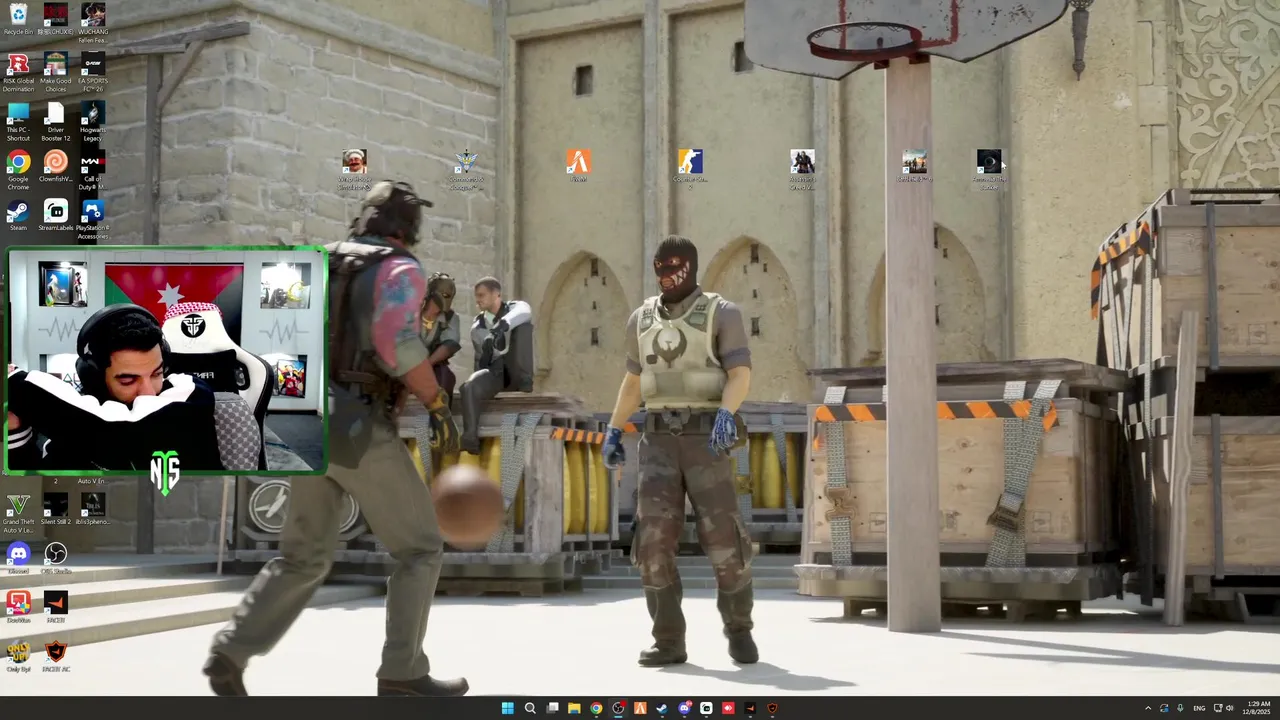The width and height of the screenshot is (1280, 720).
Task: Open microphone indicator in system tray
Action: point(1180,708)
